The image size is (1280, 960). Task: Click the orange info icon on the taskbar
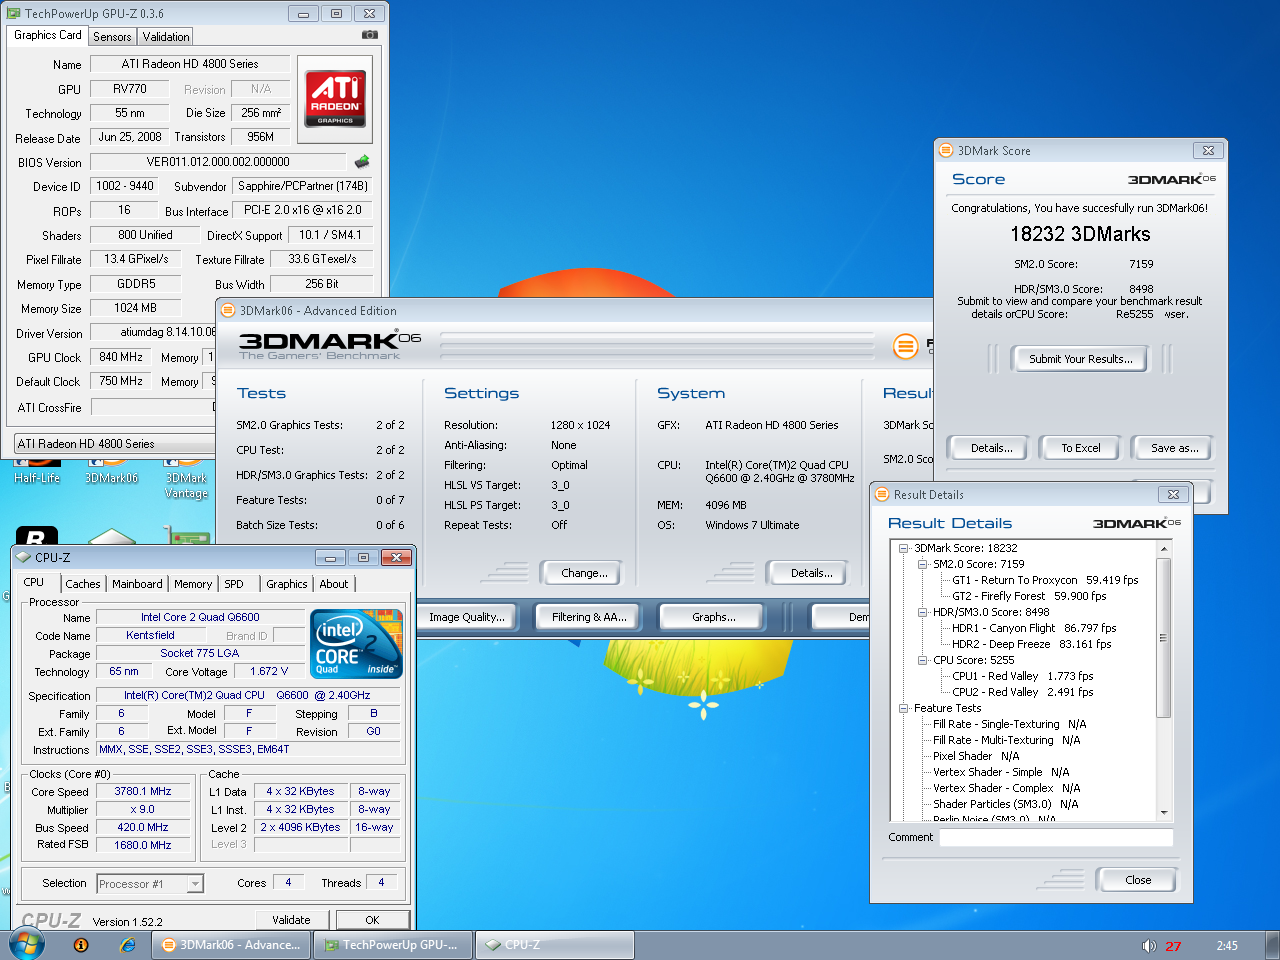[x=81, y=945]
